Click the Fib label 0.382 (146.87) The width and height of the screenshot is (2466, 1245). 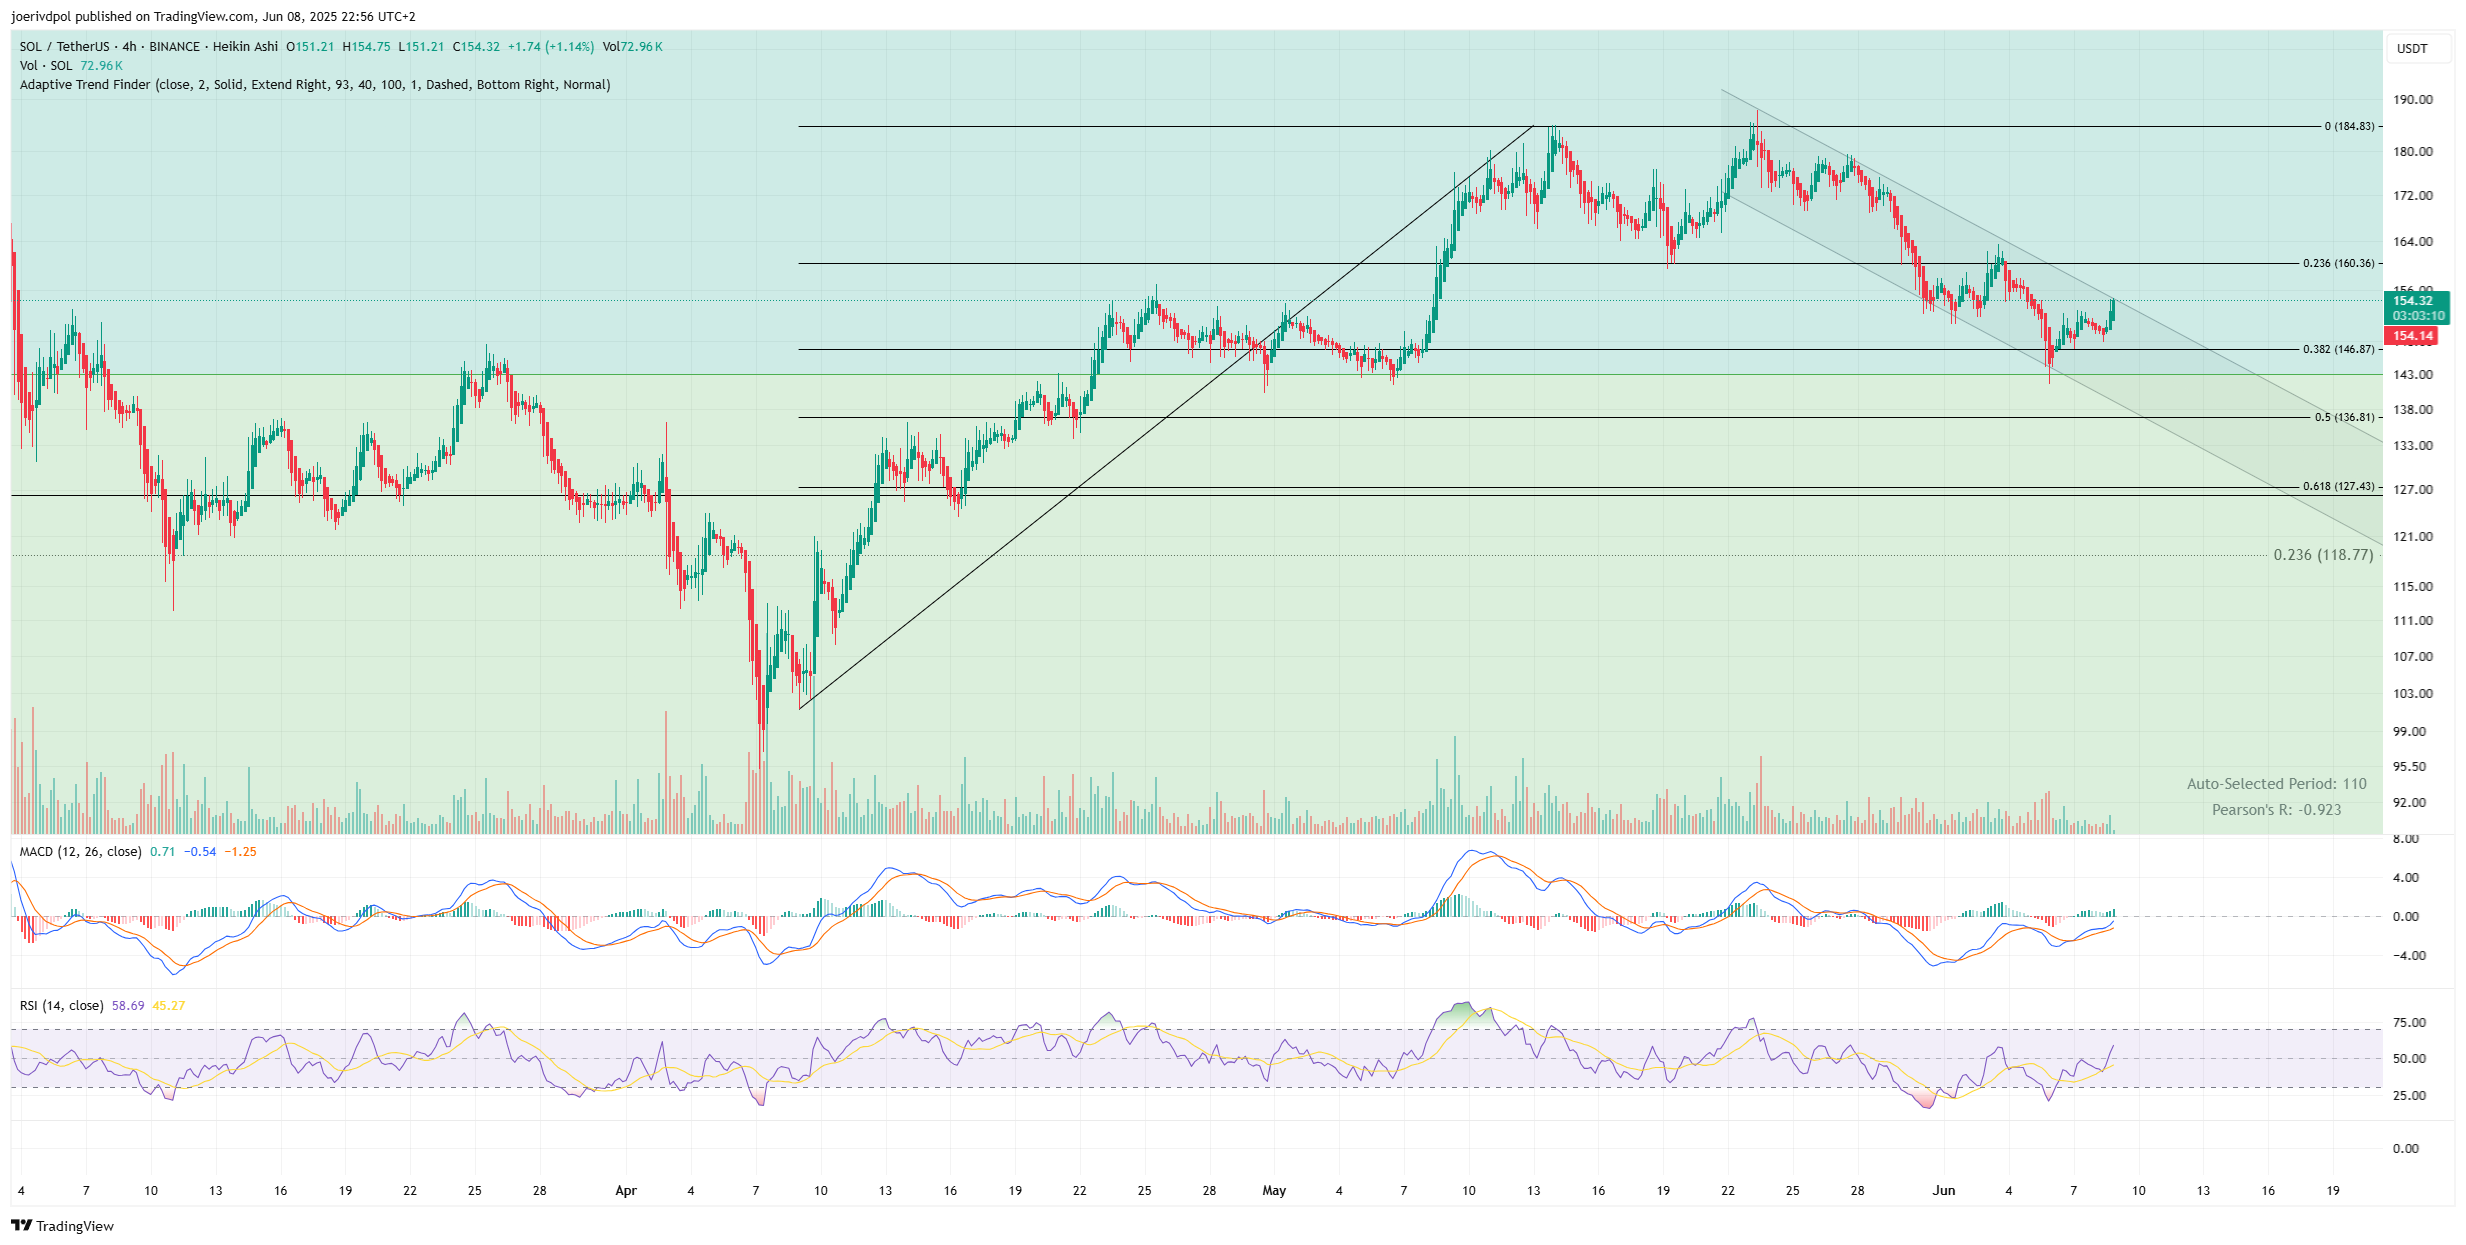click(2338, 350)
